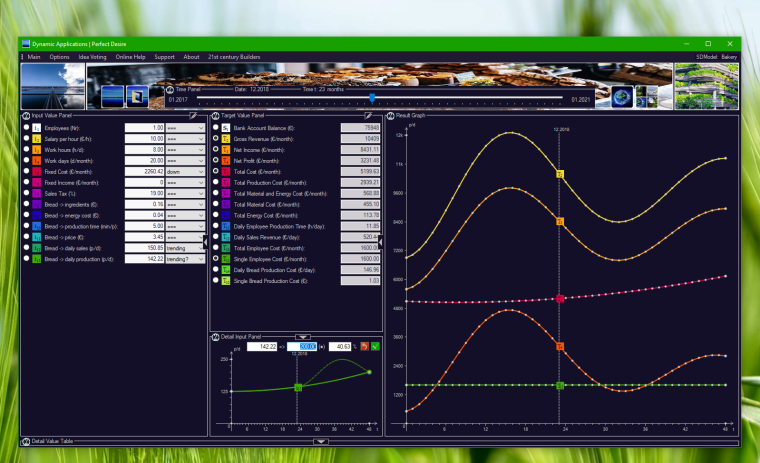This screenshot has height=463, width=760.
Task: Select the Gross Revenue radio button
Action: click(x=215, y=139)
